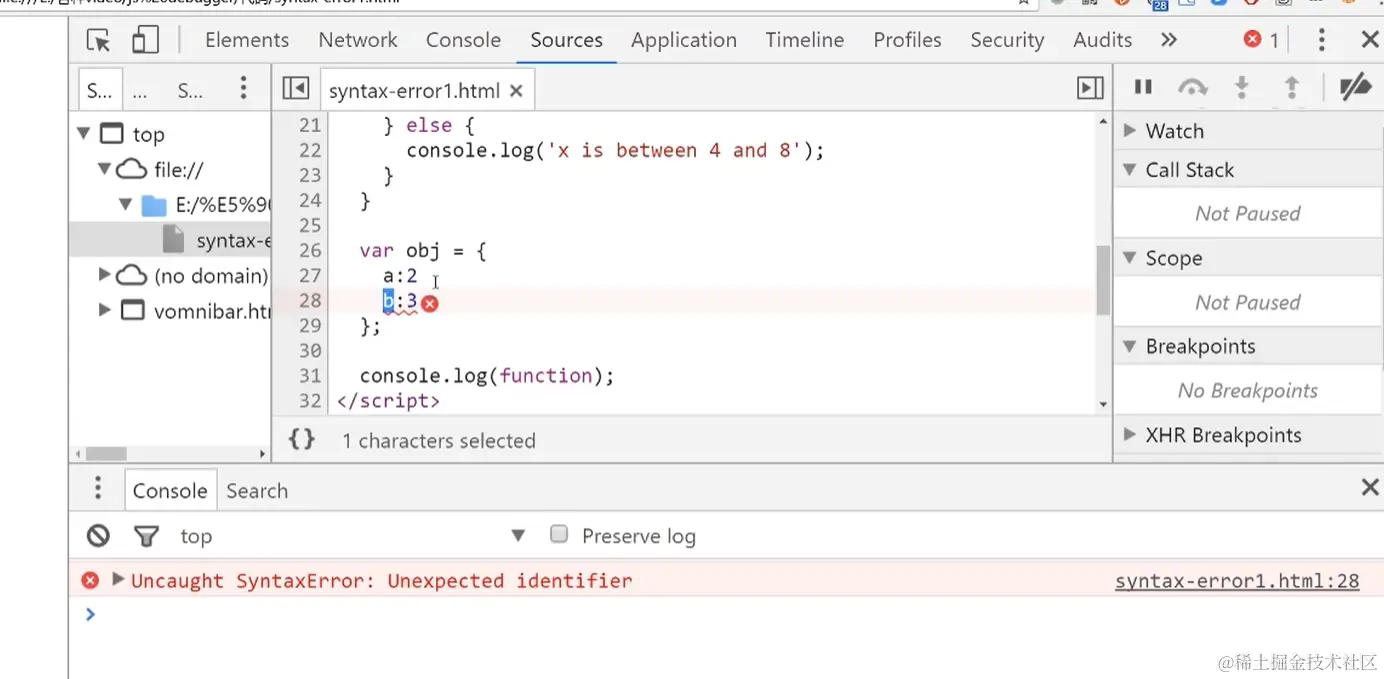Hide the debugger sidebar icon
1384x679 pixels.
pos(1090,89)
